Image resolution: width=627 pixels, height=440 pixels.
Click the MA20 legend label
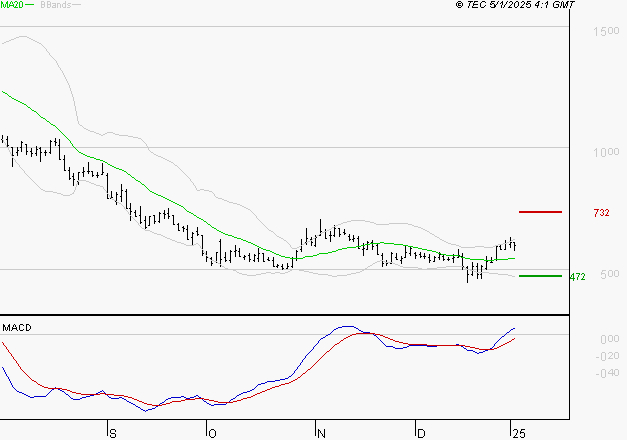click(12, 5)
